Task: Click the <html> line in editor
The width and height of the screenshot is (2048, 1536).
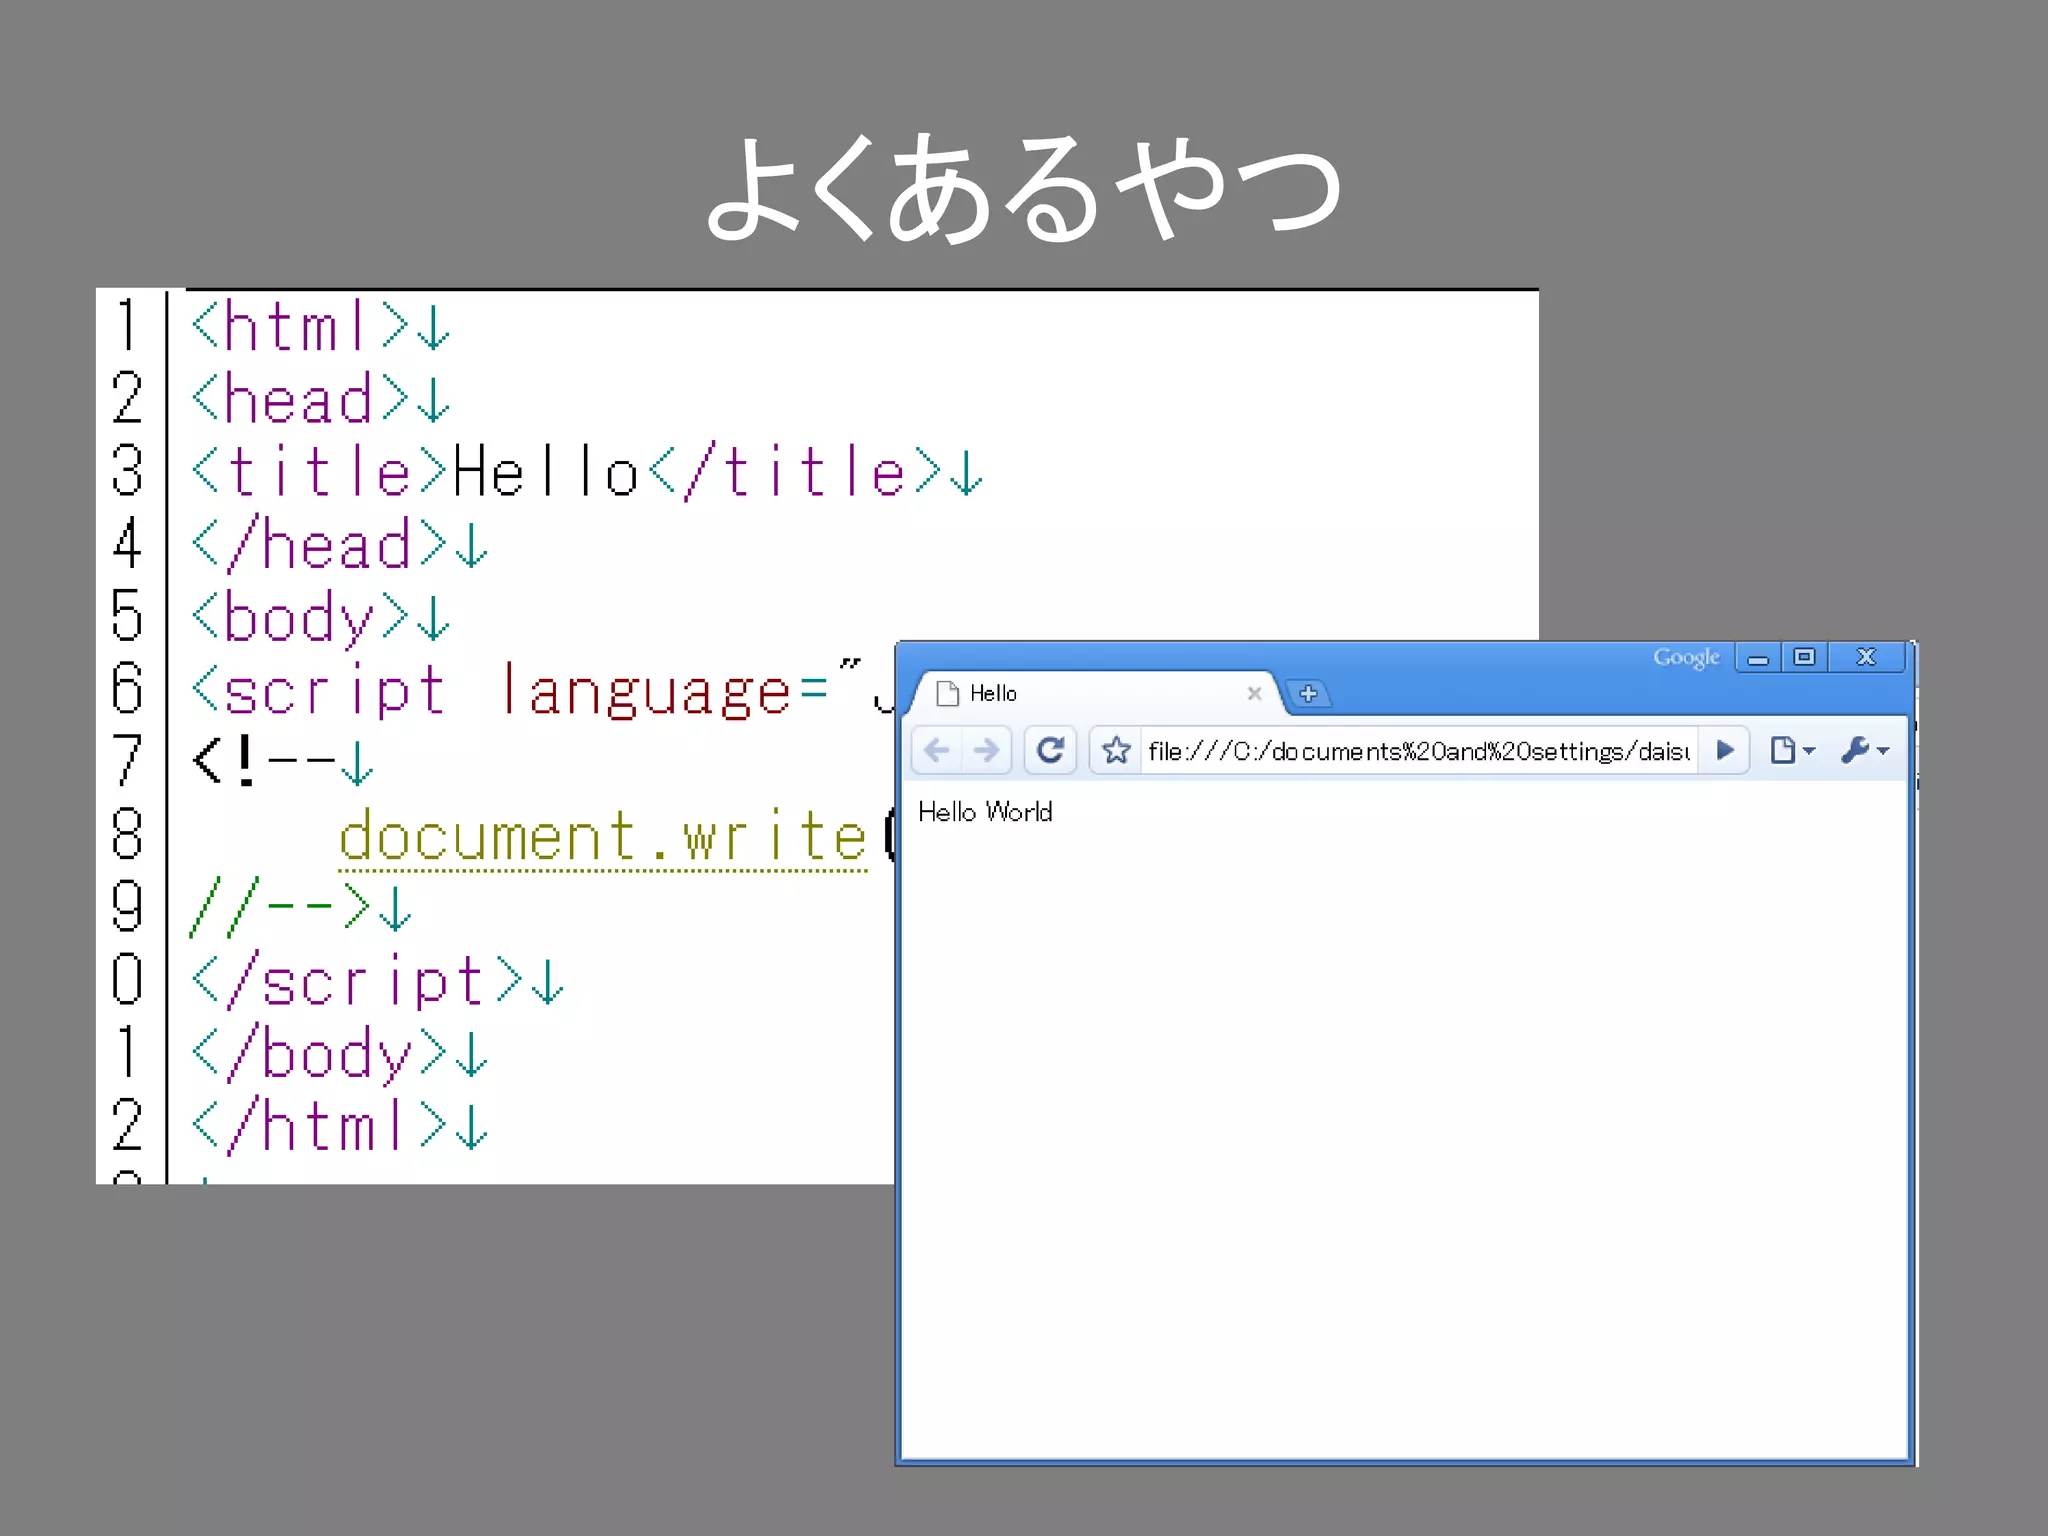Action: (321, 327)
